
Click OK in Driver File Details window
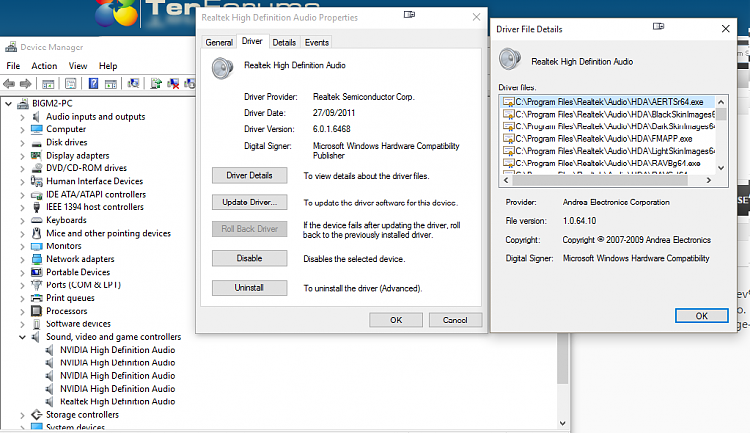coord(702,316)
